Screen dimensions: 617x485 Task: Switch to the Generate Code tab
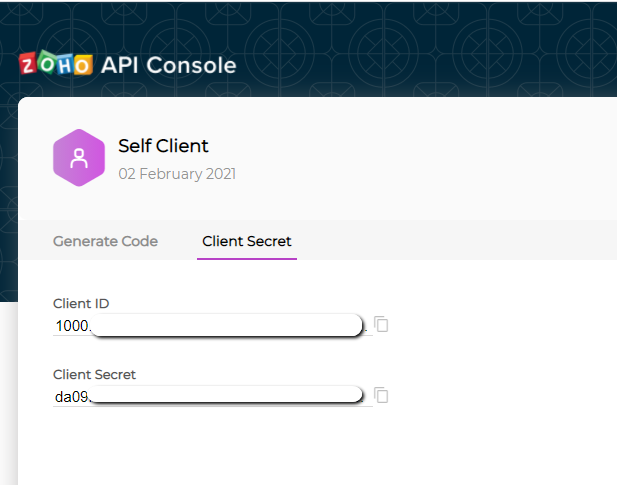(105, 241)
